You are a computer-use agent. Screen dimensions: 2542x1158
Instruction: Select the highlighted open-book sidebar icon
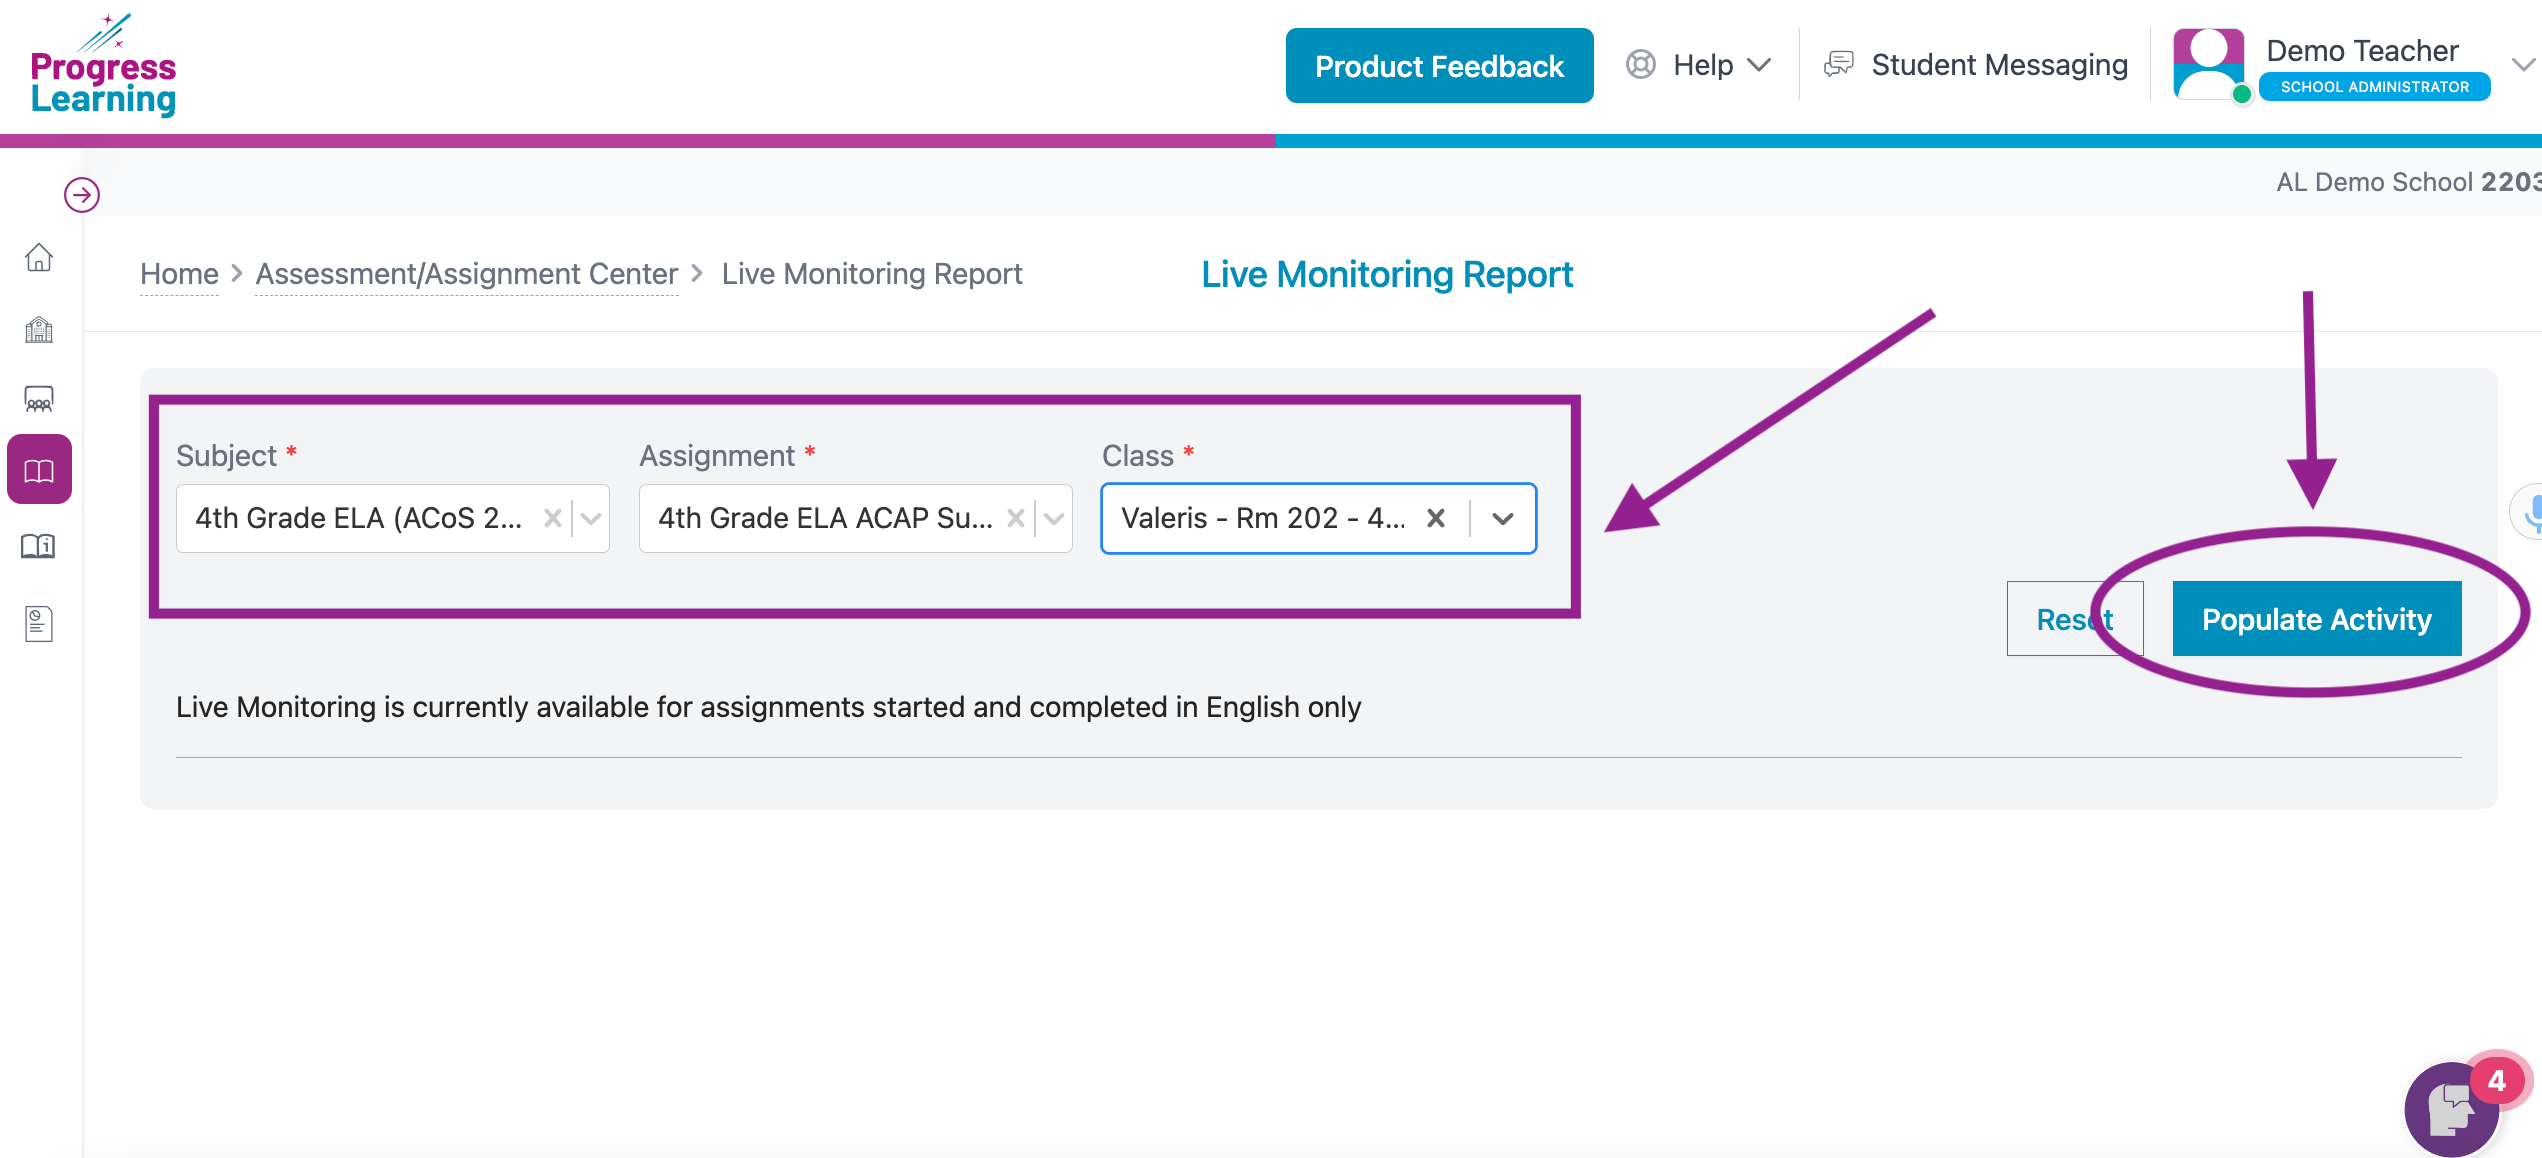[39, 470]
